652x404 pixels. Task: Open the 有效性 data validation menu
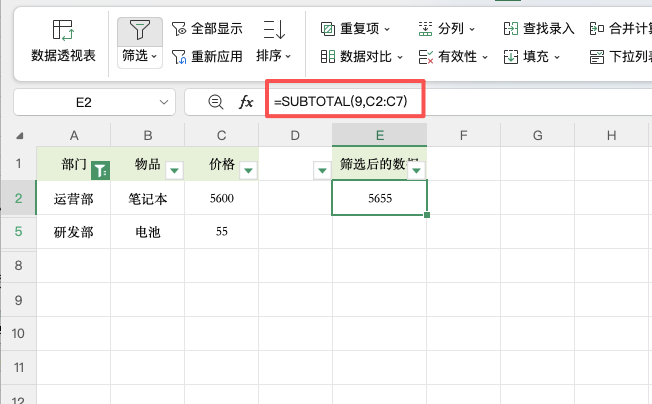tap(453, 57)
